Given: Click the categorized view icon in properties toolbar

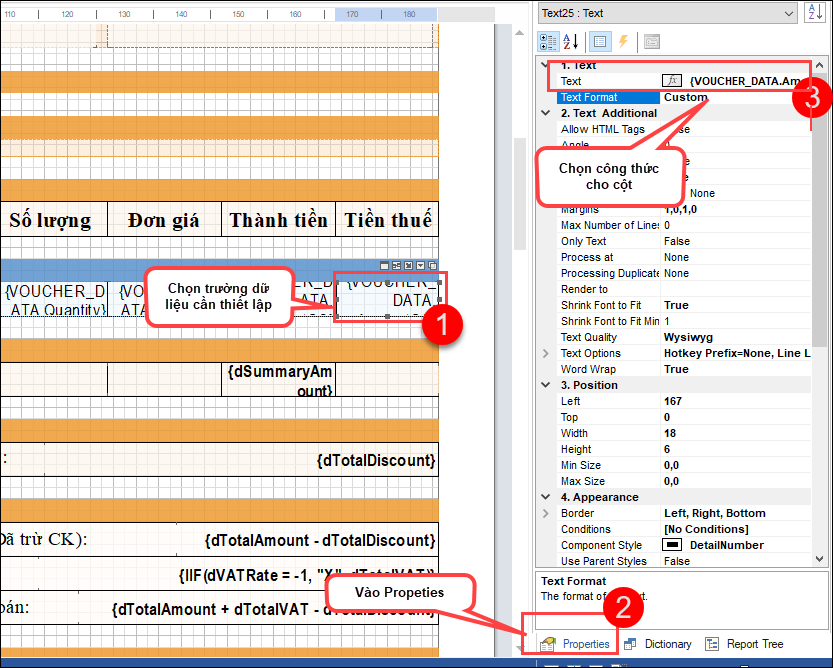Looking at the screenshot, I should click(x=549, y=42).
